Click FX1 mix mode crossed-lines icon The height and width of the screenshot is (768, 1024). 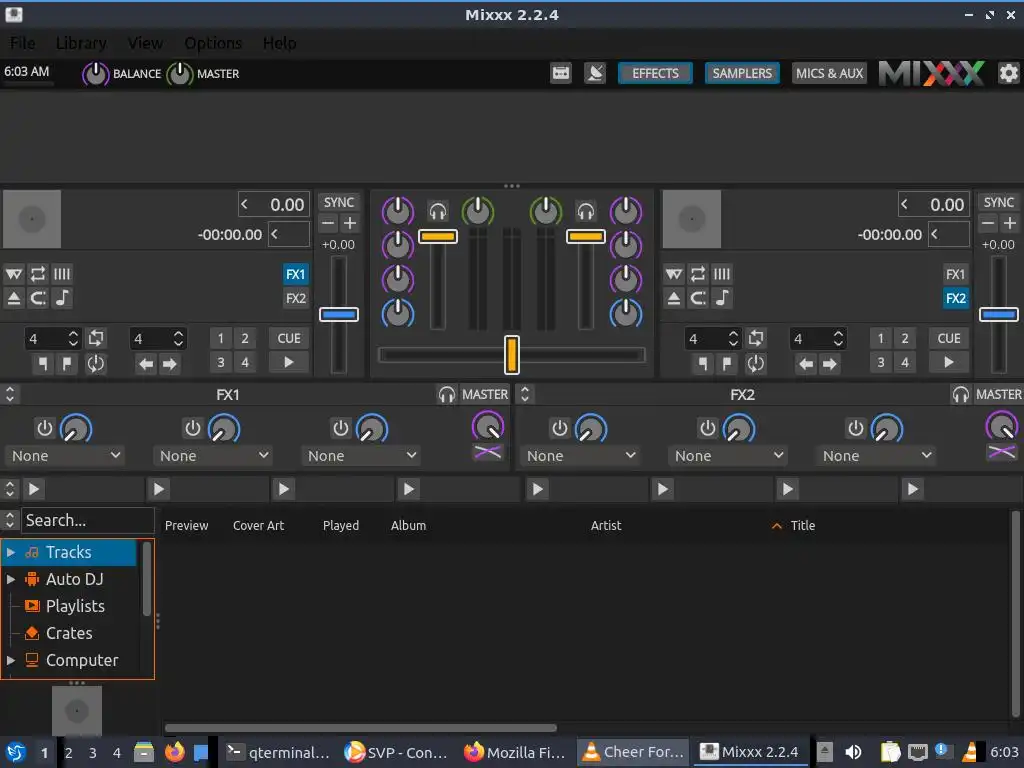point(488,452)
